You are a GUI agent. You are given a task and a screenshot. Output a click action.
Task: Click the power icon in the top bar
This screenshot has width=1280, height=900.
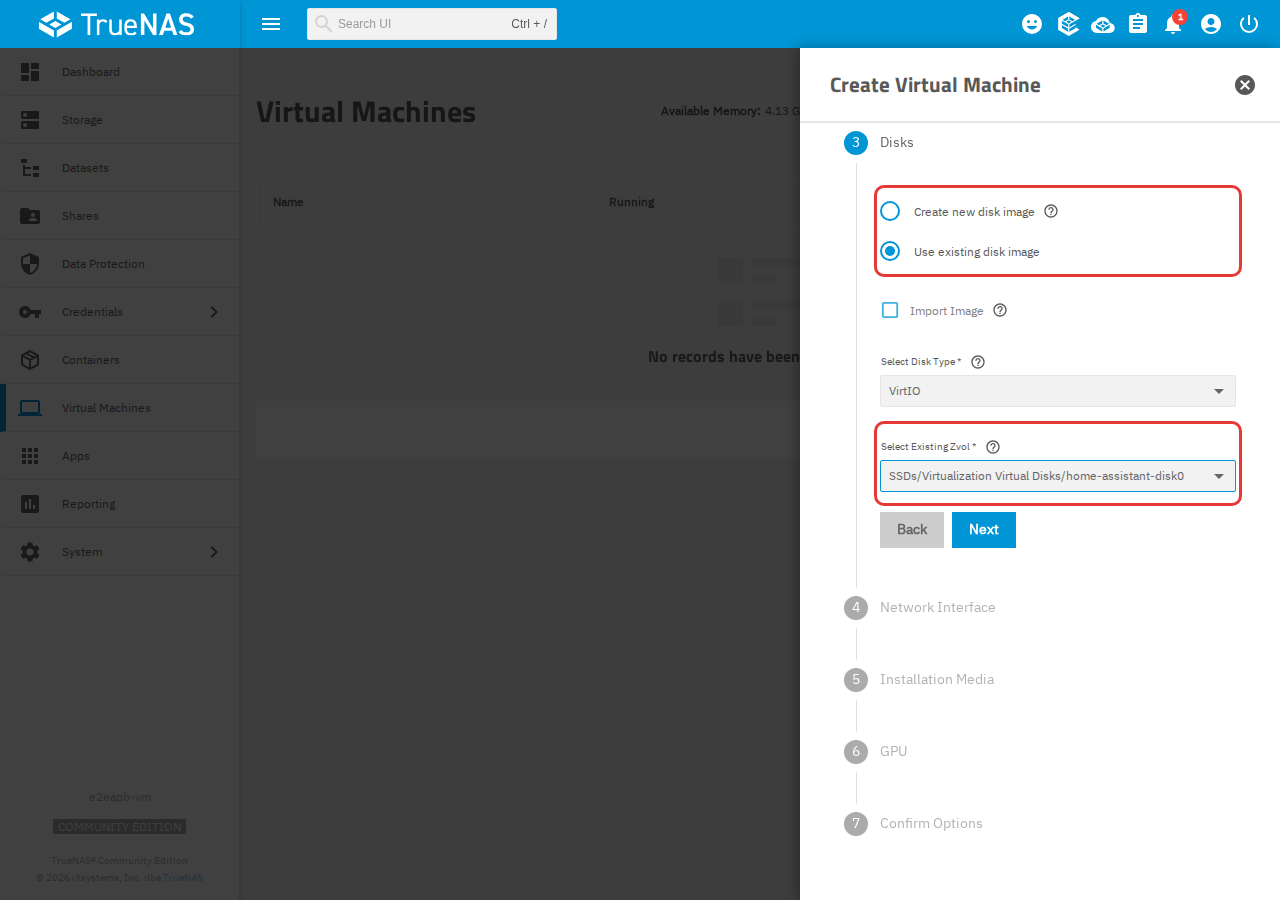[1248, 24]
